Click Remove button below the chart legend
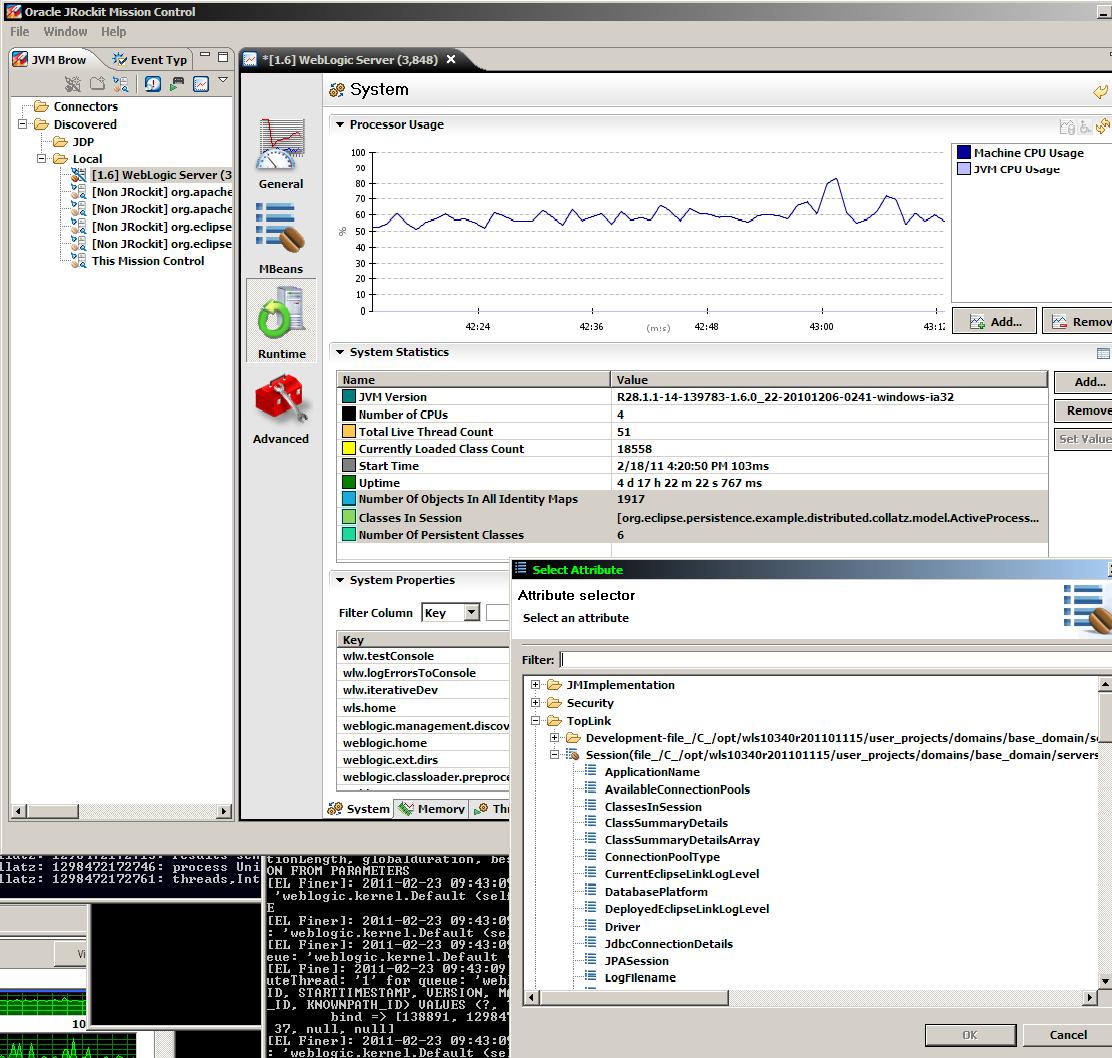Viewport: 1112px width, 1058px height. (1078, 322)
